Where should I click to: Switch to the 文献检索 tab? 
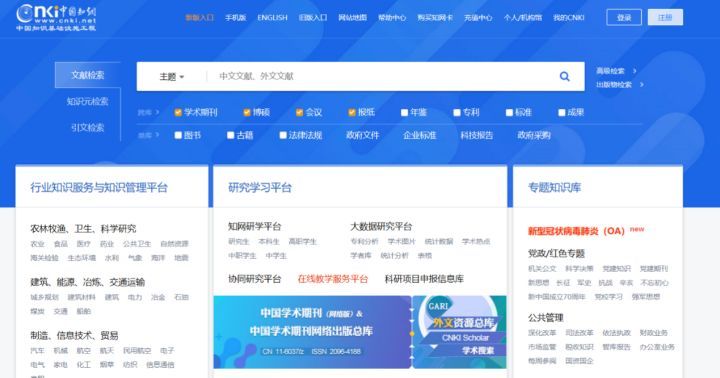88,75
